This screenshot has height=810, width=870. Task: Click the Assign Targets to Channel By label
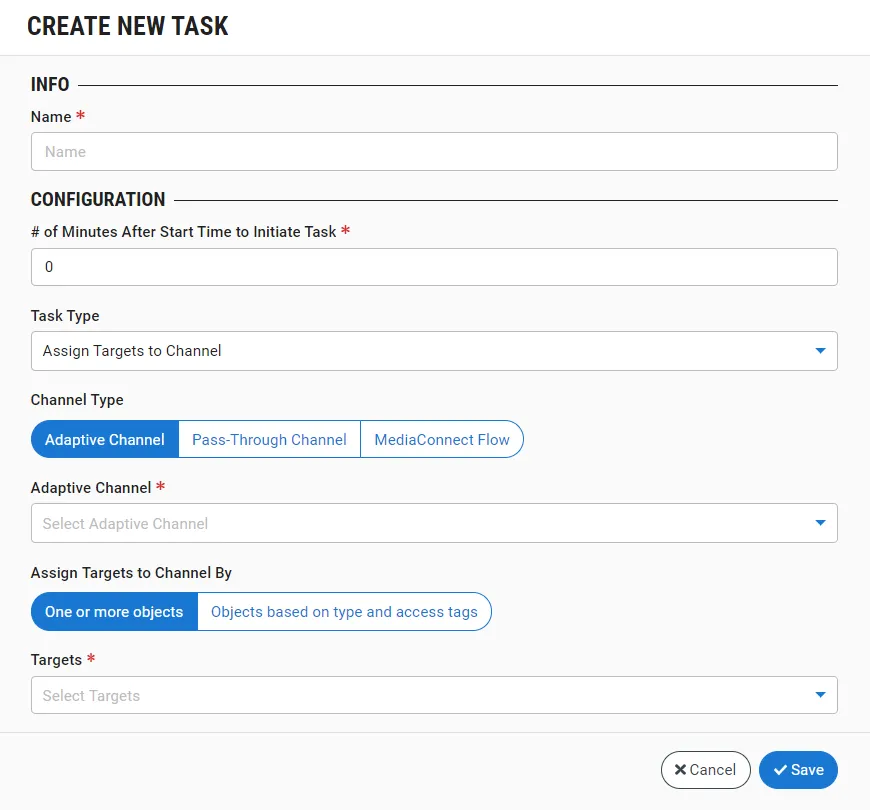point(131,573)
